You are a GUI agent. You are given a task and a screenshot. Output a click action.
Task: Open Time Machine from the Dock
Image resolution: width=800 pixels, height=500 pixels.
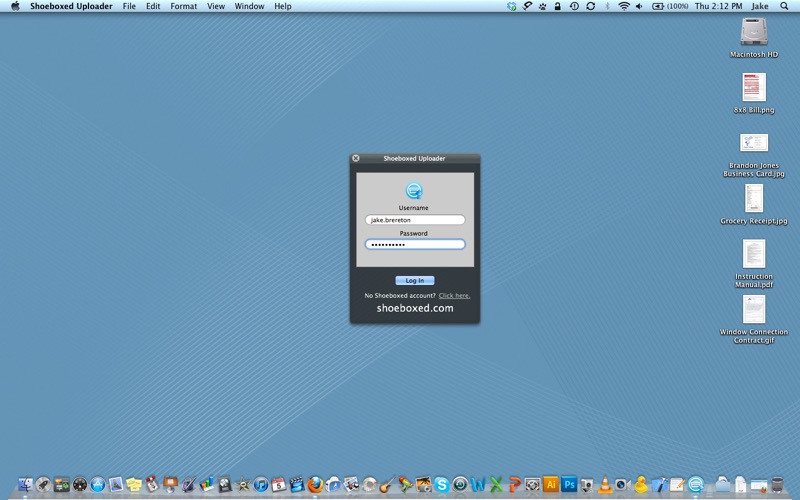coord(460,484)
